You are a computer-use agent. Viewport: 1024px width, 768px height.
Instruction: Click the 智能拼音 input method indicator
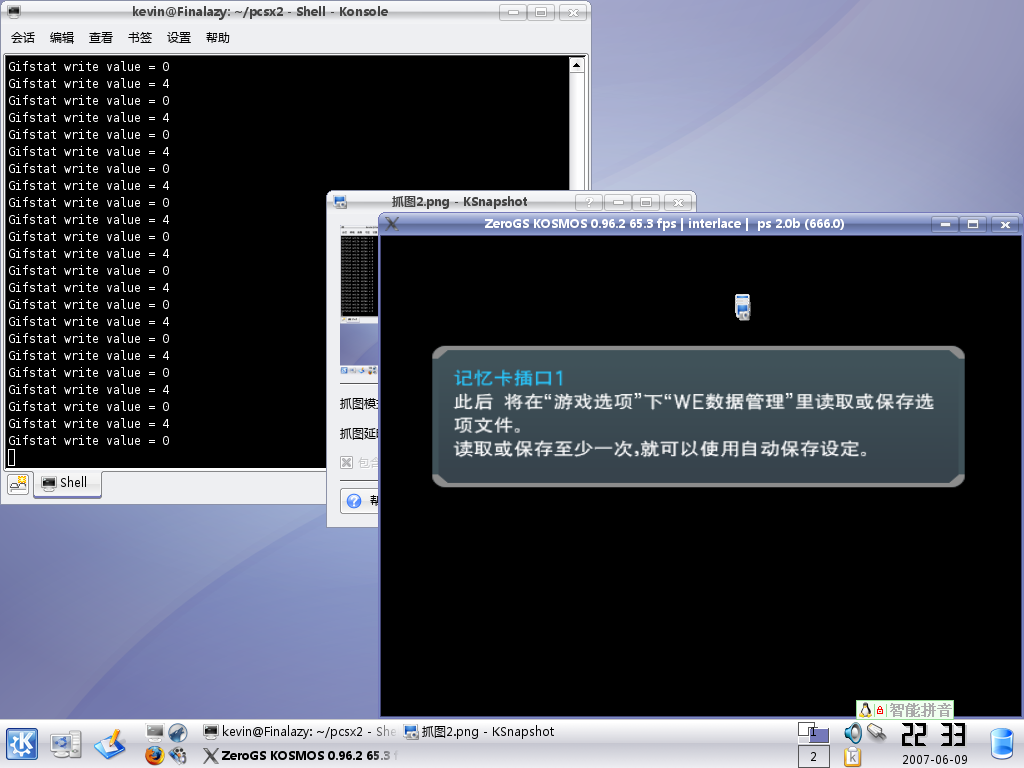point(920,710)
